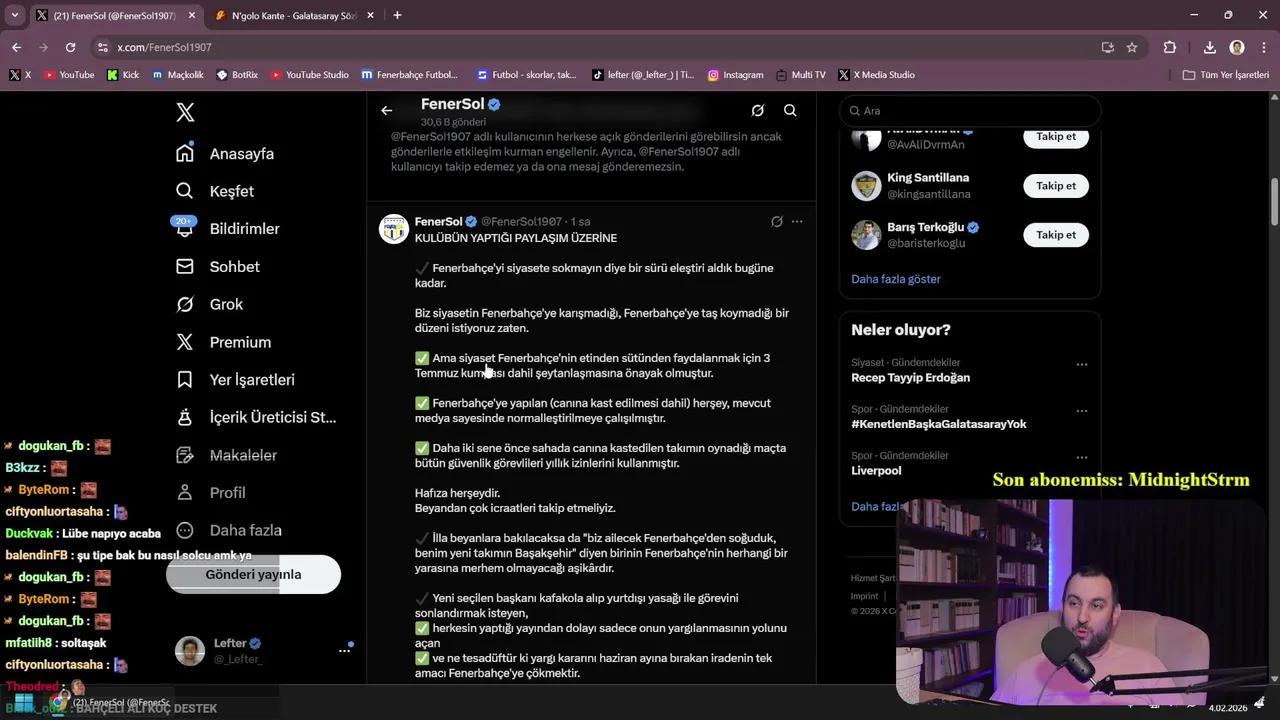Open more options for #KenetlenBaşkaGalatasarayYok trend
This screenshot has width=1280, height=720.
[1081, 411]
